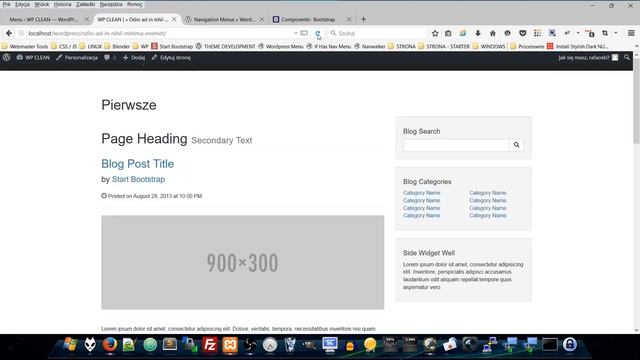Open the padlock icon in the dock

(x=570, y=345)
